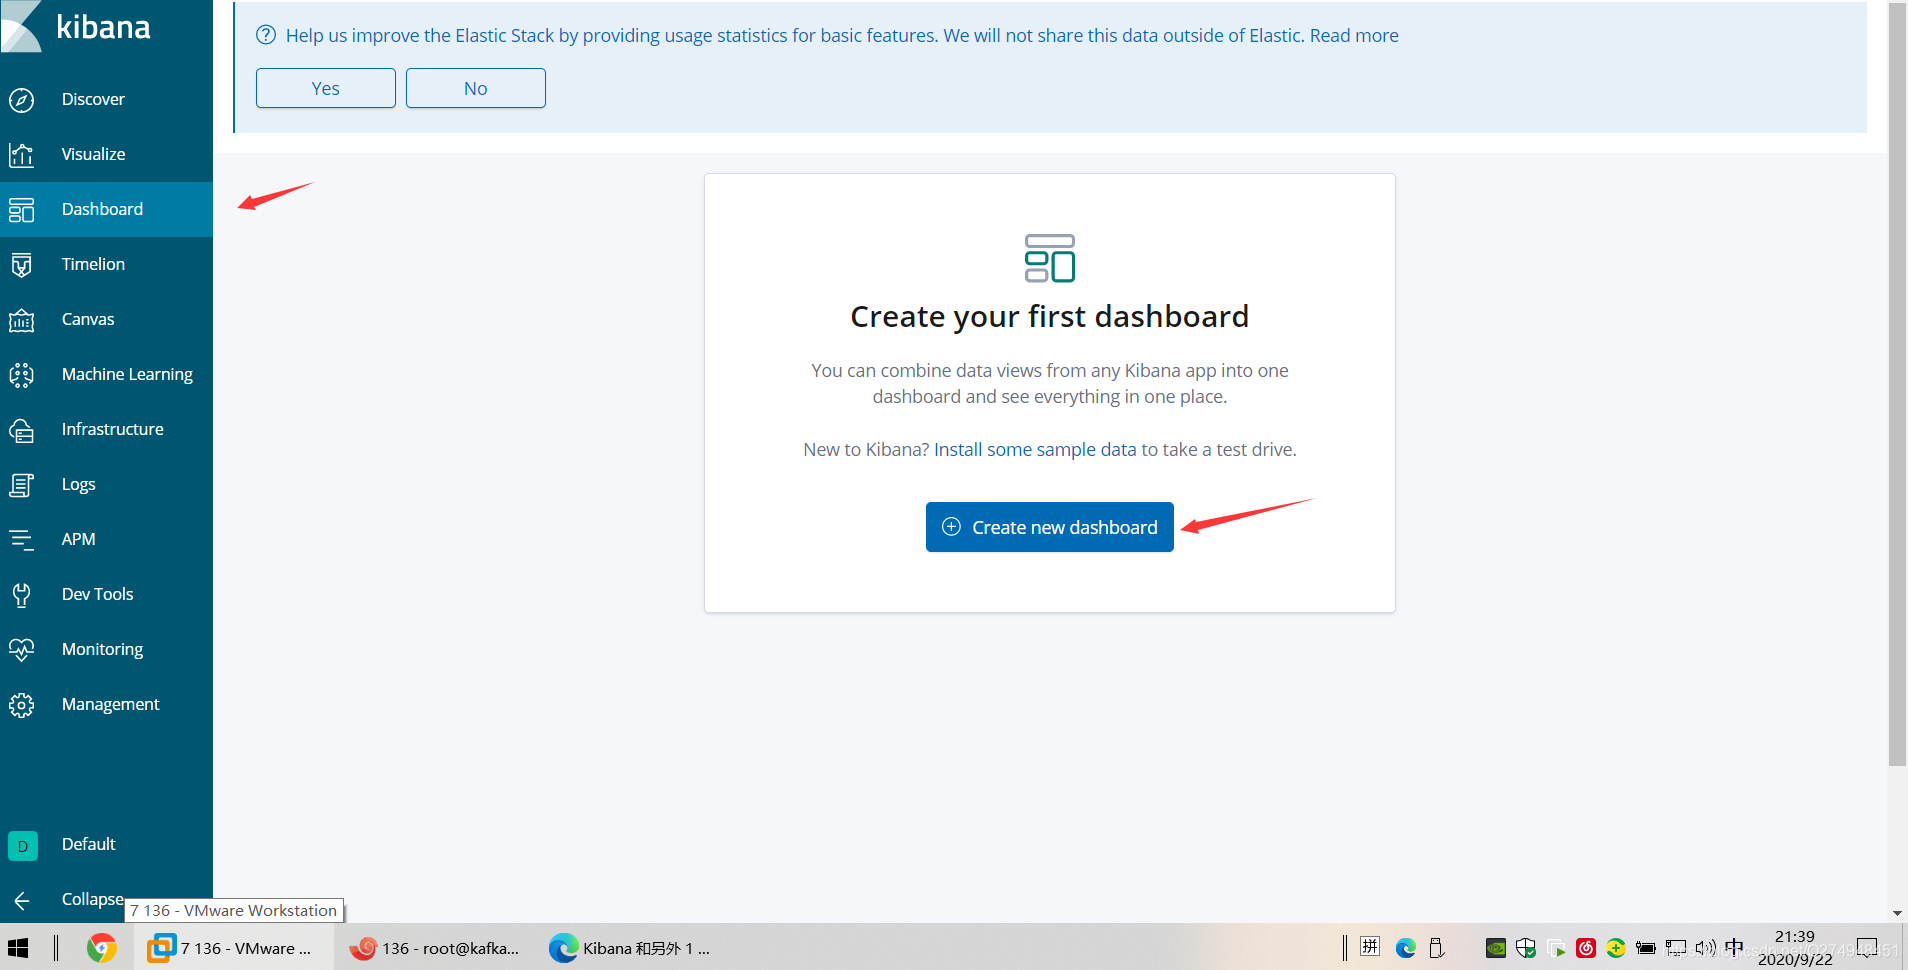Click NetEase Music tray icon

[x=1586, y=948]
